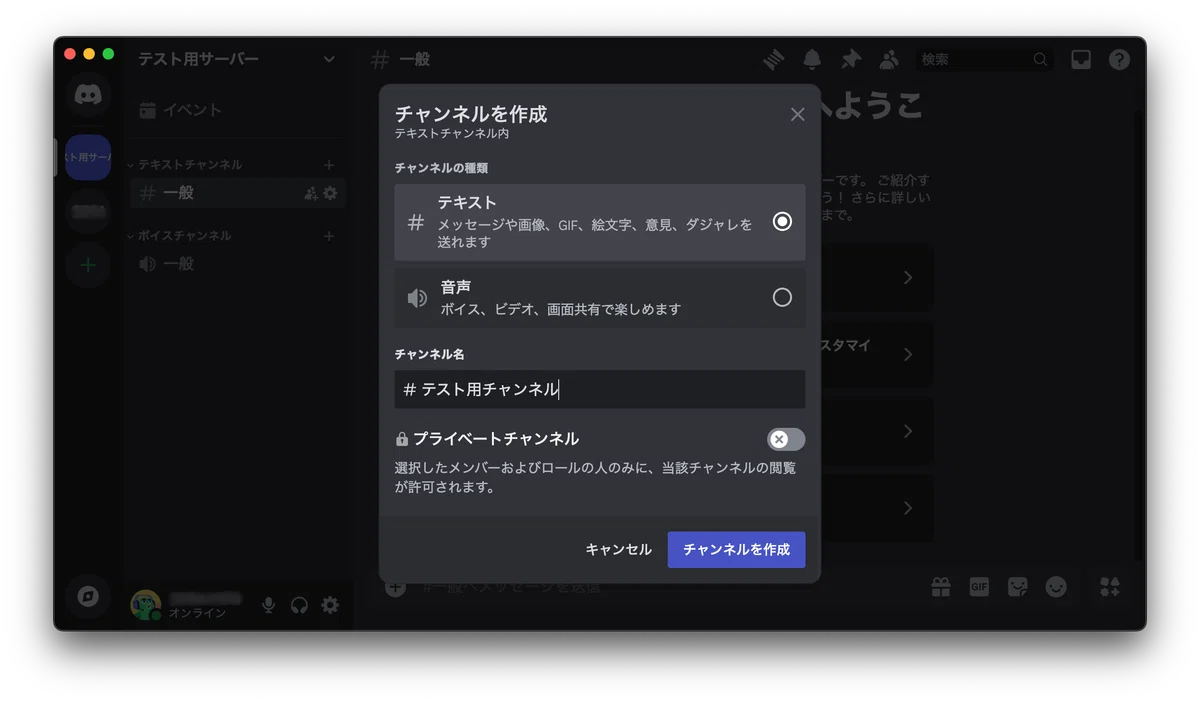Screen dimensions: 1200x702
Task: Toggle the headphones deafen icon
Action: [x=299, y=605]
